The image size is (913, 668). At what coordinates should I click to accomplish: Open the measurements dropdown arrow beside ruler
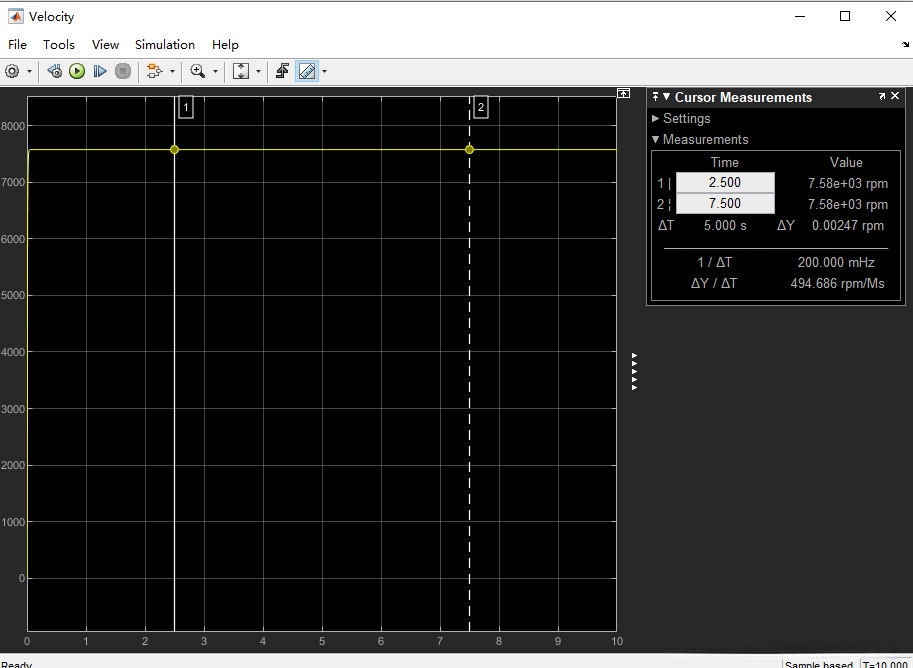click(324, 72)
